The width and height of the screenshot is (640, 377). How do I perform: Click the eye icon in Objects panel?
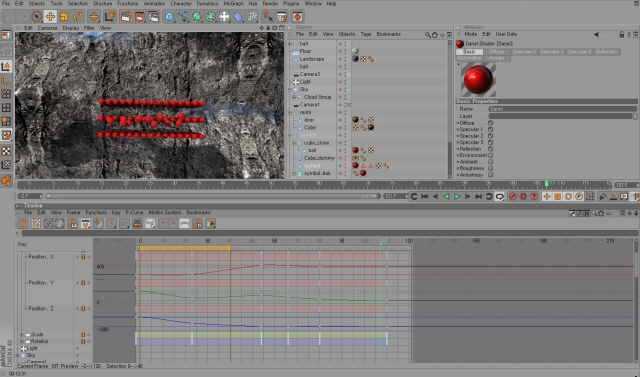(442, 35)
